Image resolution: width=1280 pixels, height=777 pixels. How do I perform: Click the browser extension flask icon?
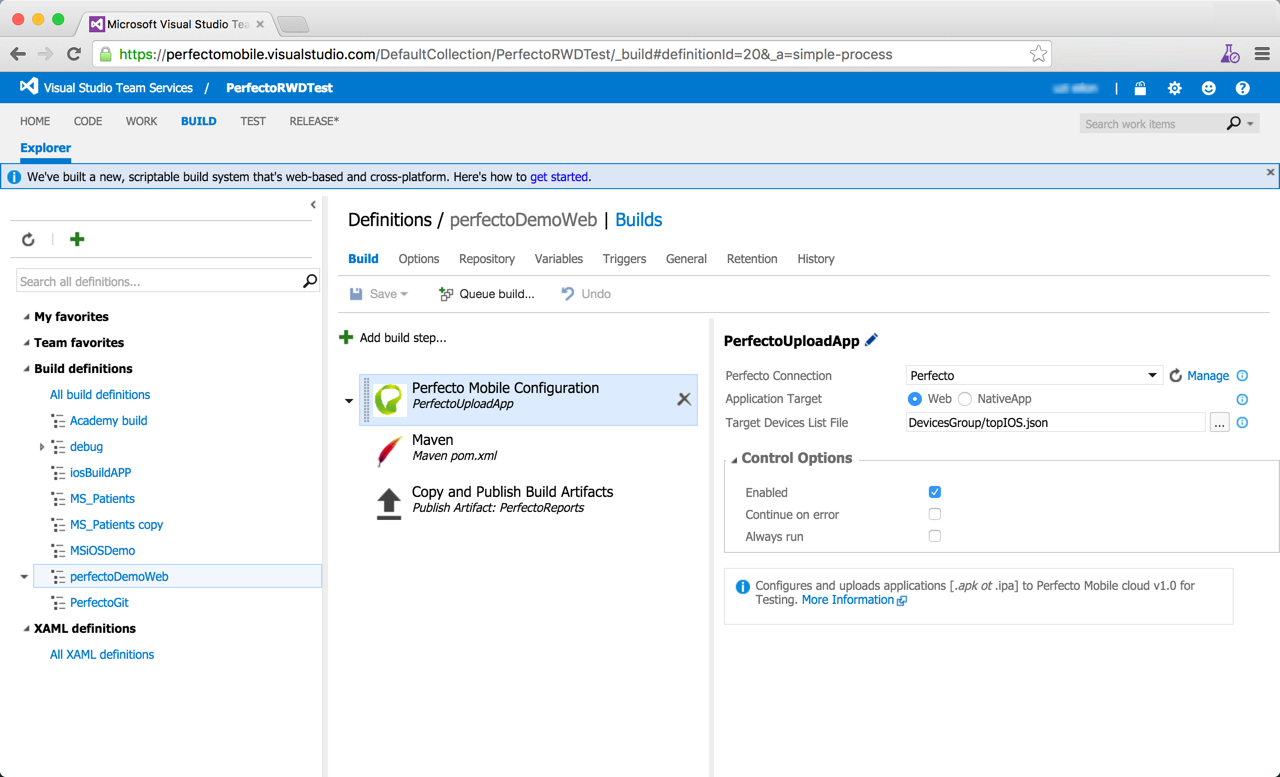1230,54
